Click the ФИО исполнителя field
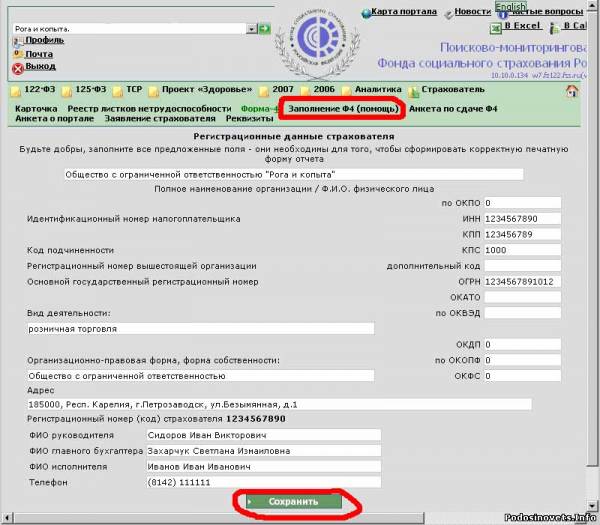 264,467
